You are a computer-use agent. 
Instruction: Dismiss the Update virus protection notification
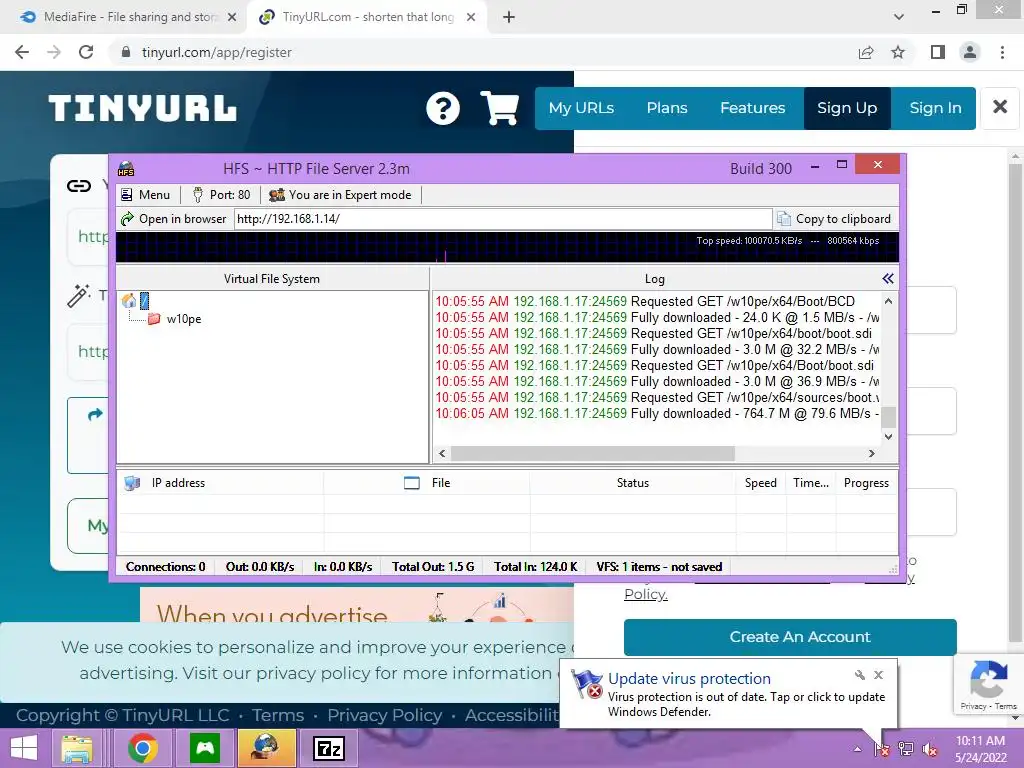pyautogui.click(x=878, y=675)
